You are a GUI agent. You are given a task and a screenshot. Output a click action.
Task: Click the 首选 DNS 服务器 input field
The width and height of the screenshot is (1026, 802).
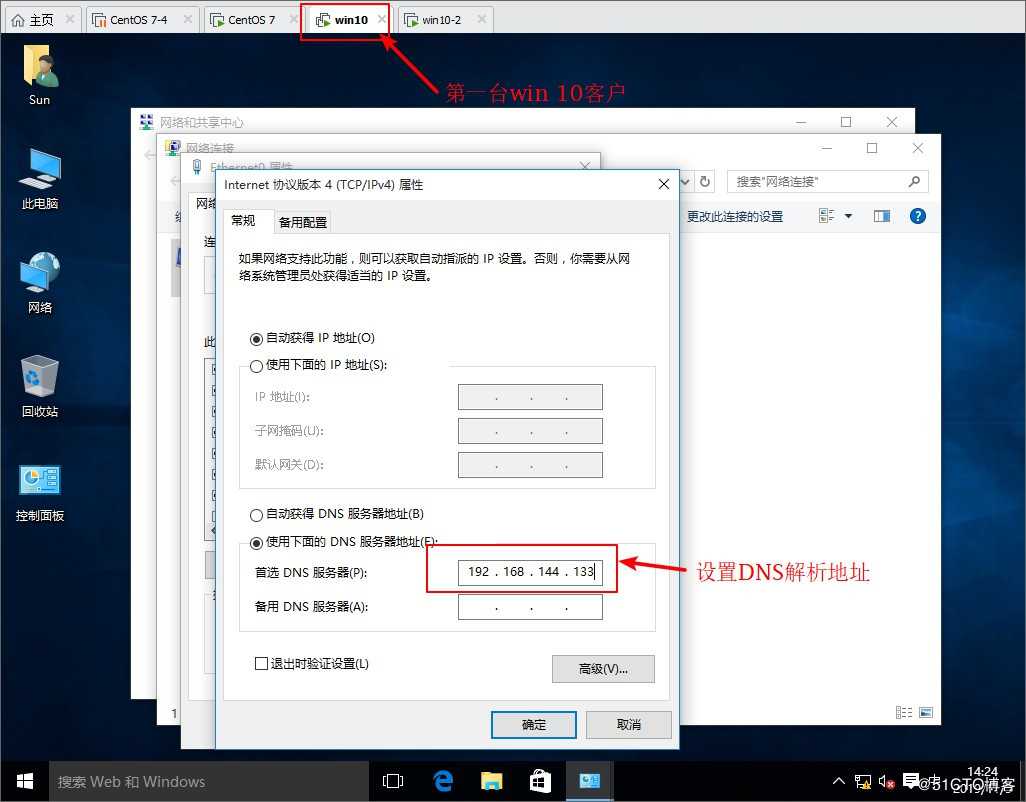click(x=530, y=572)
